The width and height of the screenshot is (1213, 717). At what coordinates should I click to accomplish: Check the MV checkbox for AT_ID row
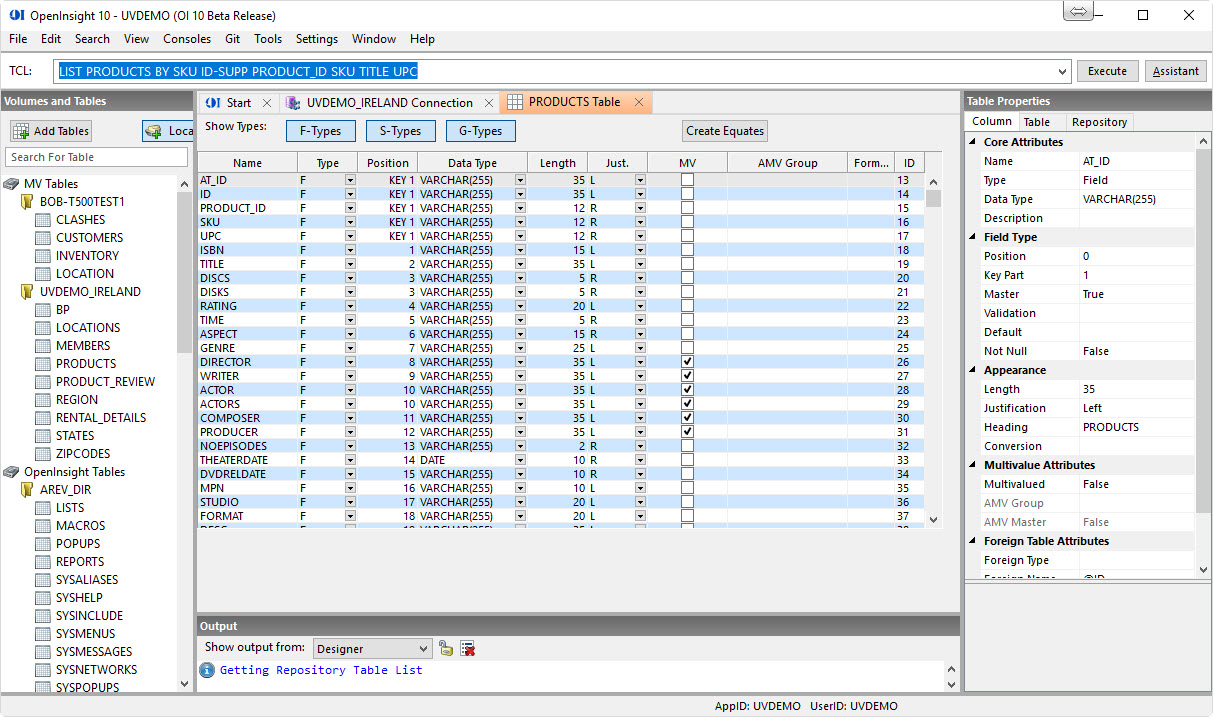click(687, 180)
